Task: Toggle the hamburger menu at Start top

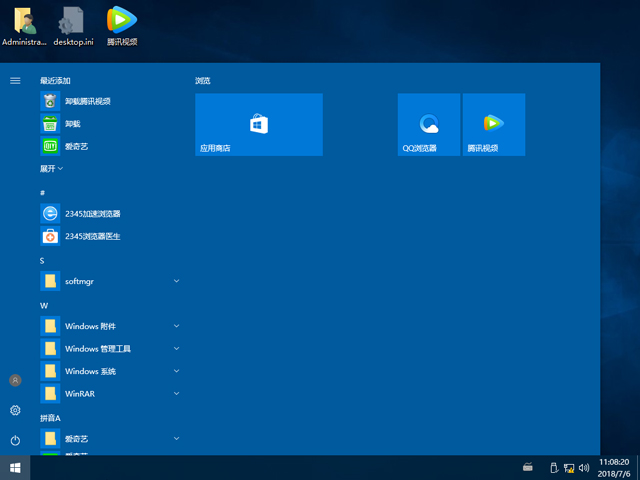Action: click(15, 80)
